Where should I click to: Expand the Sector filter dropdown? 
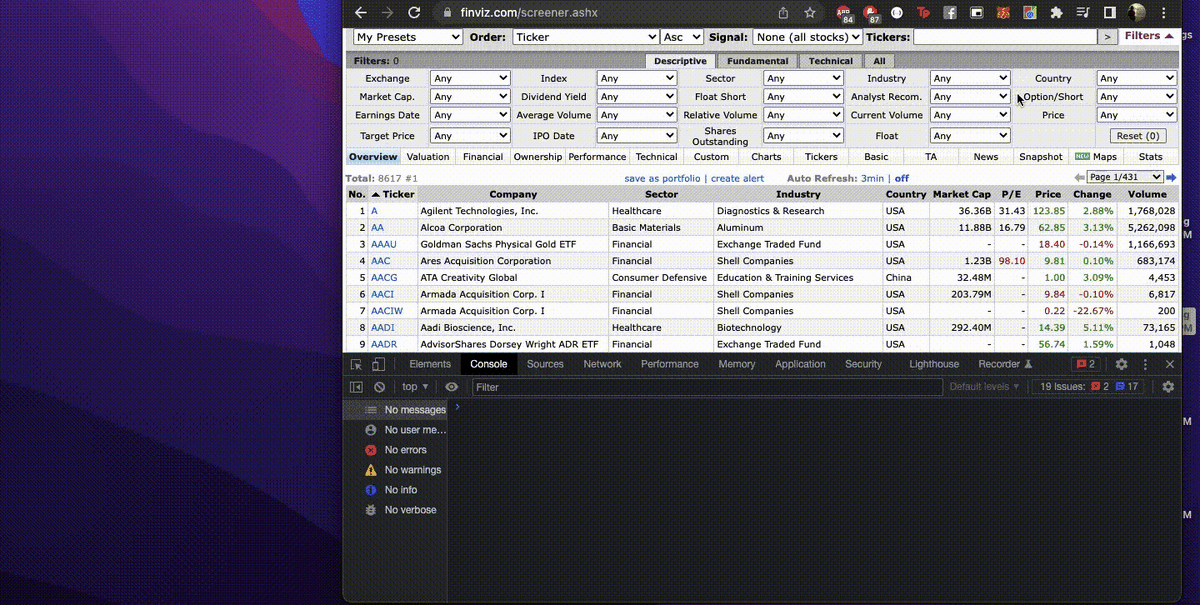803,78
